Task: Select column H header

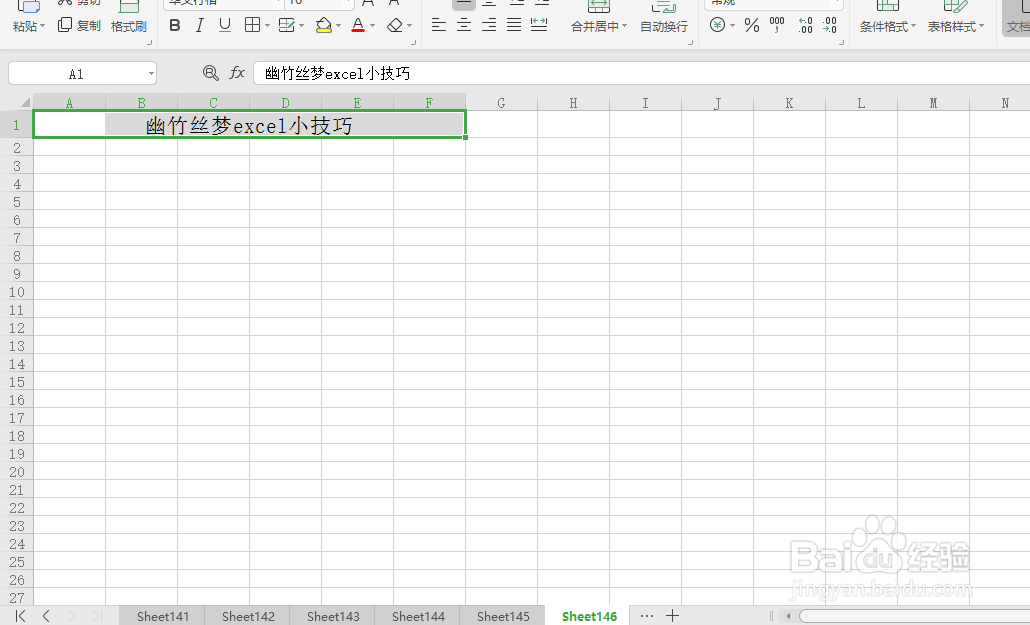Action: (573, 103)
